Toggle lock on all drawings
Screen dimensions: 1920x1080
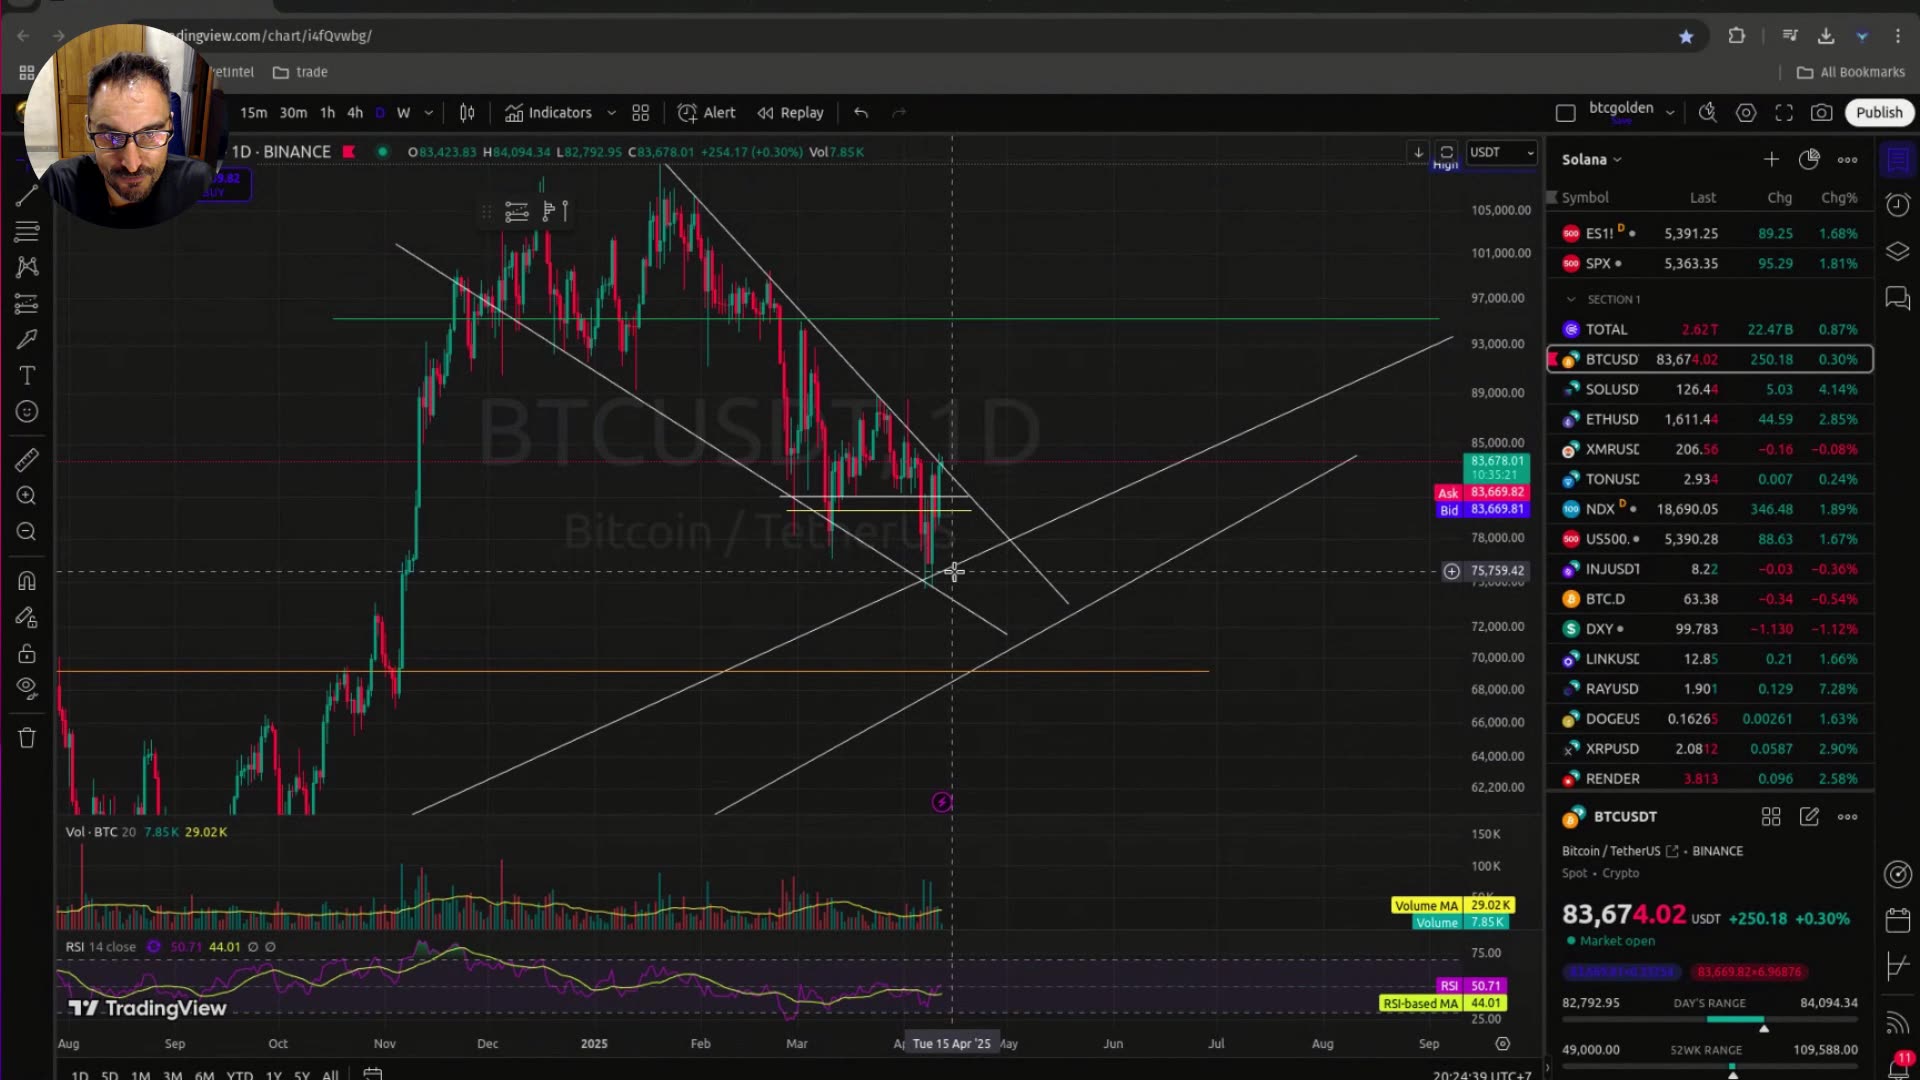pos(26,653)
